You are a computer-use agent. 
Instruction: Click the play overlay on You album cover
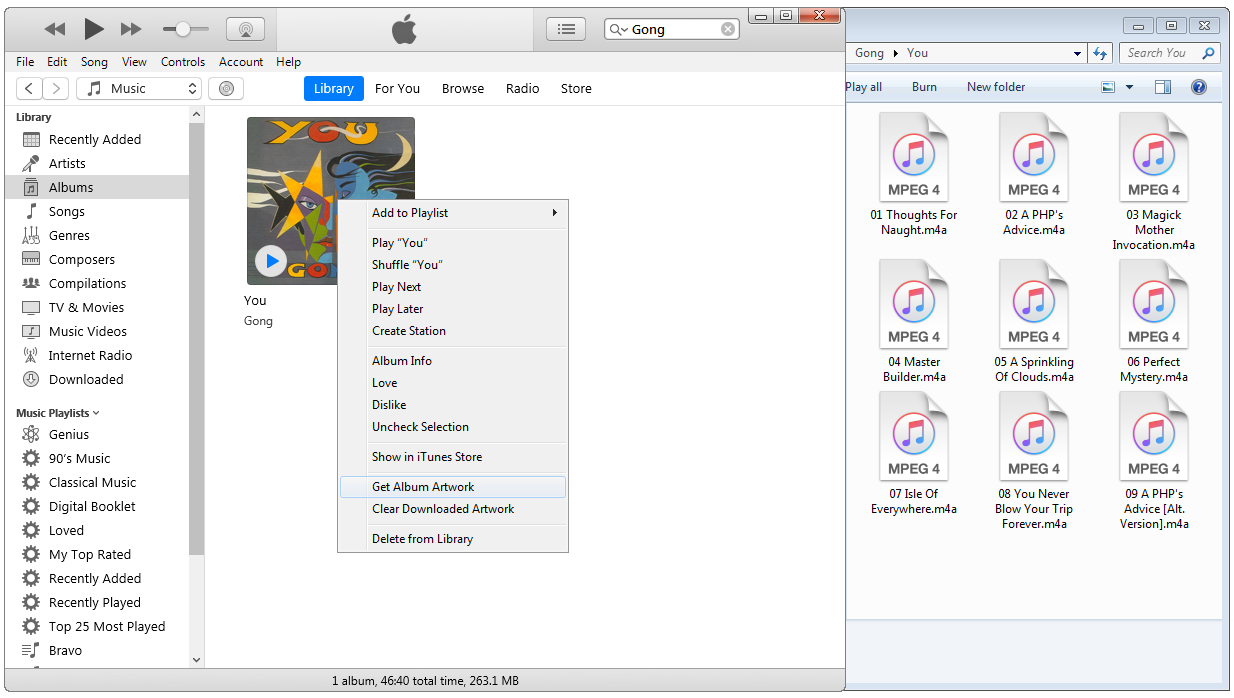(x=270, y=261)
